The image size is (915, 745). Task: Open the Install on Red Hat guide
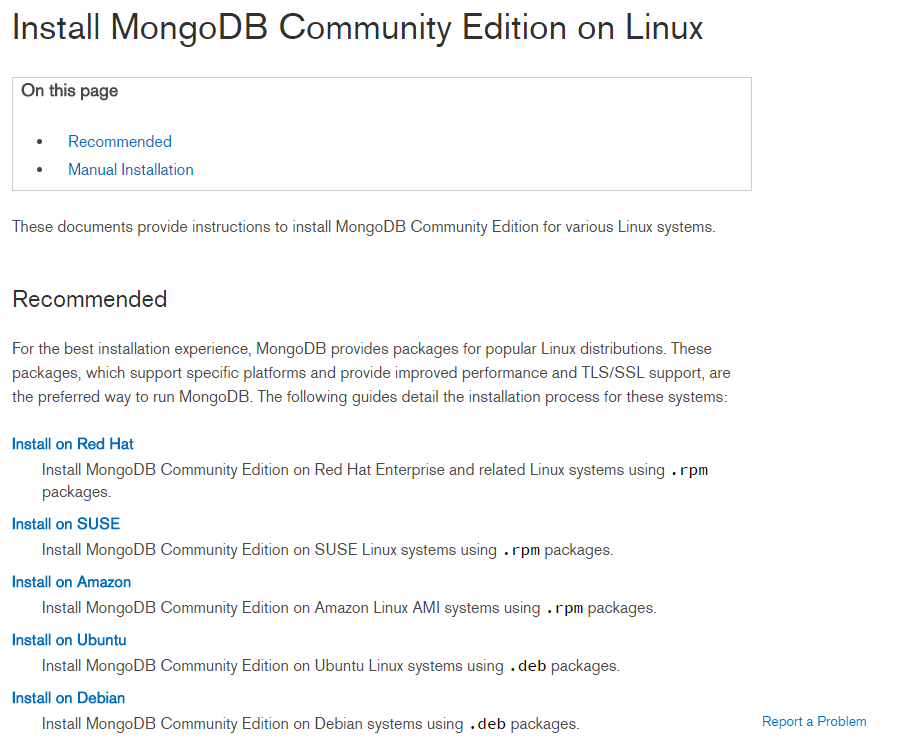pyautogui.click(x=73, y=444)
